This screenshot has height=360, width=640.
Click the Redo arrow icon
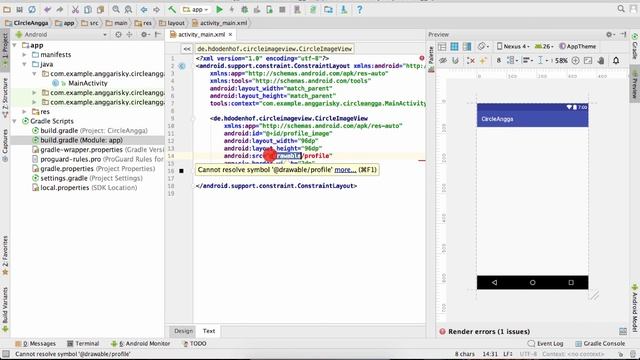(x=60, y=9)
